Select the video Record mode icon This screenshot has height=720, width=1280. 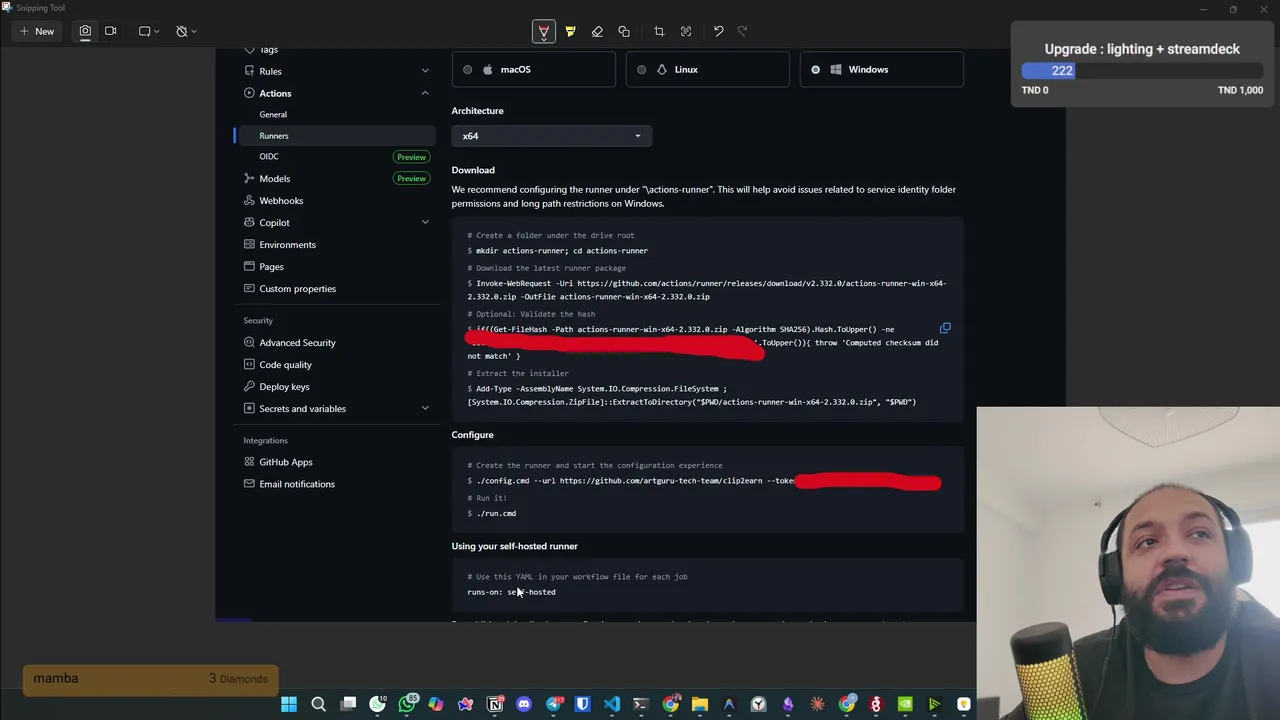pyautogui.click(x=110, y=31)
